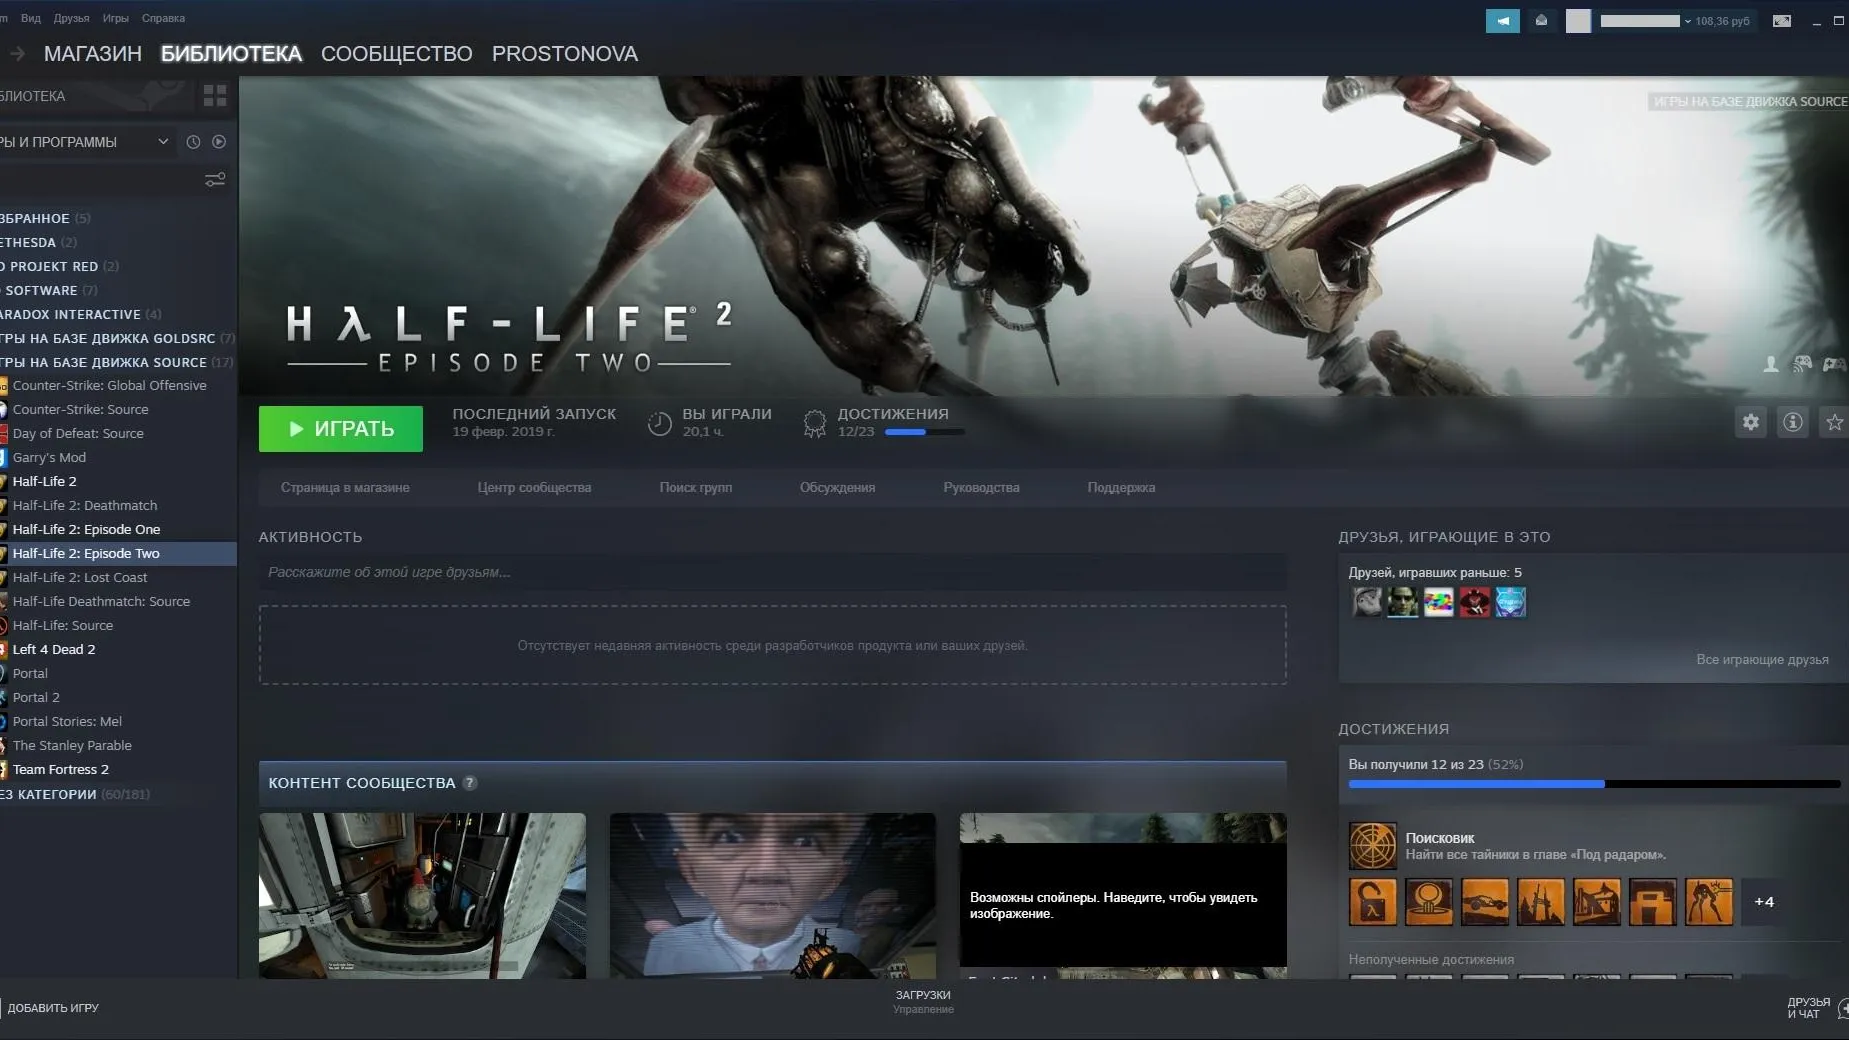
Task: Click the green Играть button
Action: pos(341,429)
